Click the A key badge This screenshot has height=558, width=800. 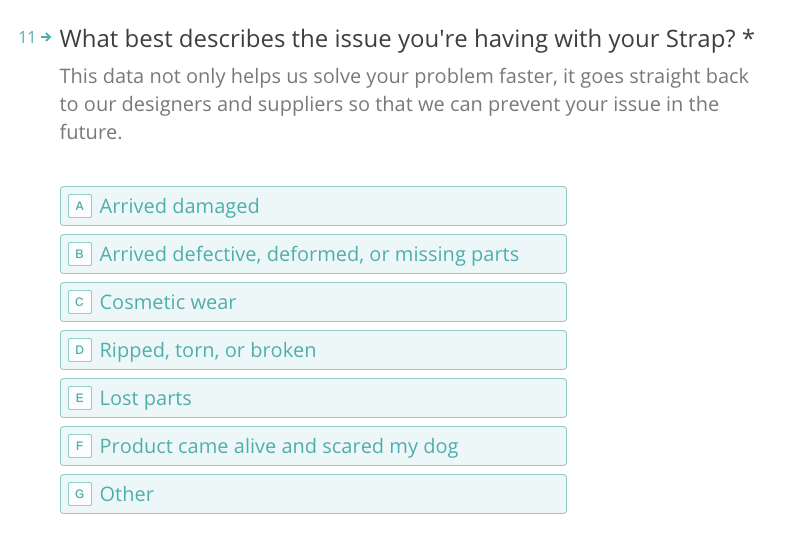[x=80, y=206]
